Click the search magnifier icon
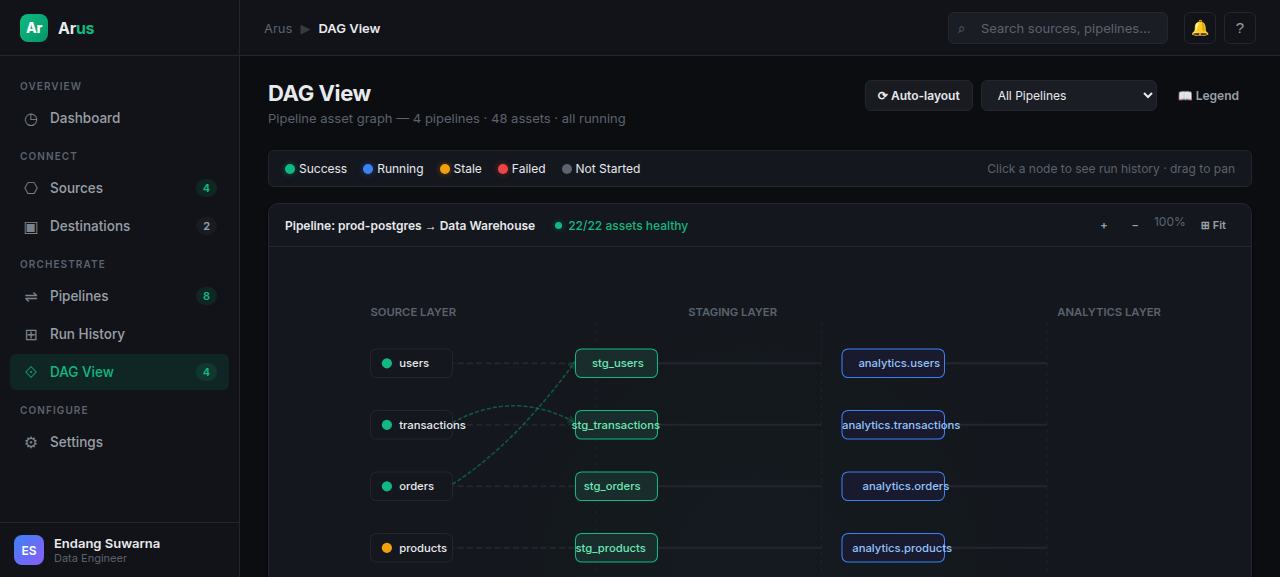The height and width of the screenshot is (577, 1280). [x=962, y=29]
